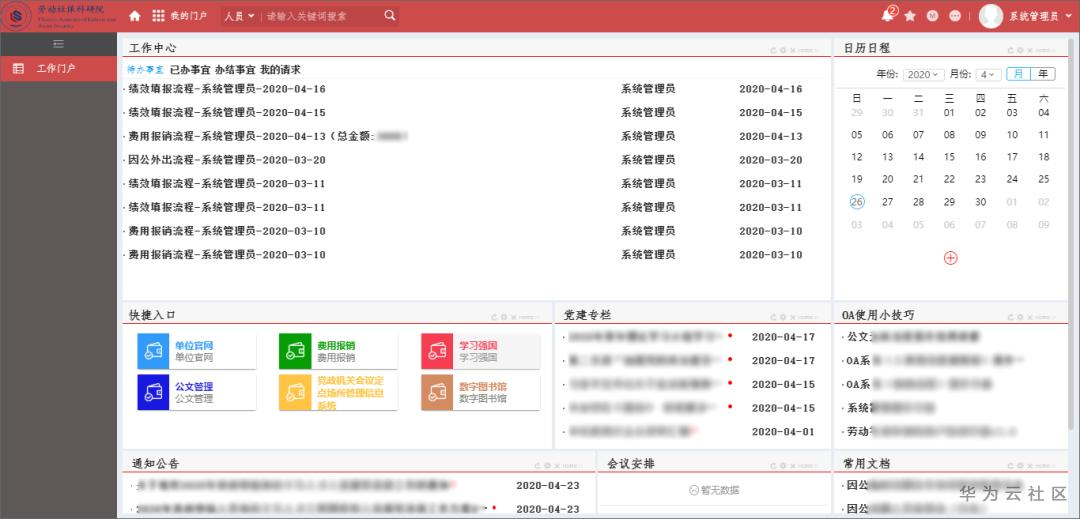Add a schedule with red plus icon

click(x=951, y=258)
